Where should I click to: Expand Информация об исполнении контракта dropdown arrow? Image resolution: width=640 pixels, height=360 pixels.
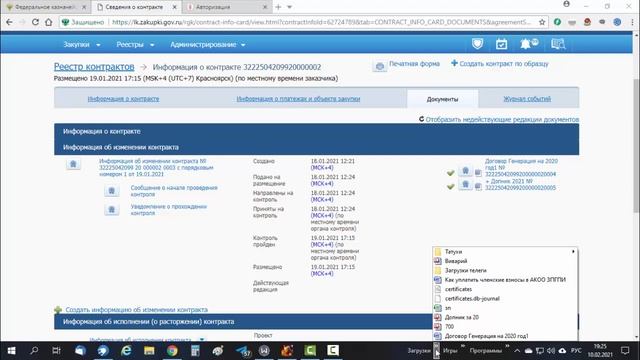tap(202, 340)
